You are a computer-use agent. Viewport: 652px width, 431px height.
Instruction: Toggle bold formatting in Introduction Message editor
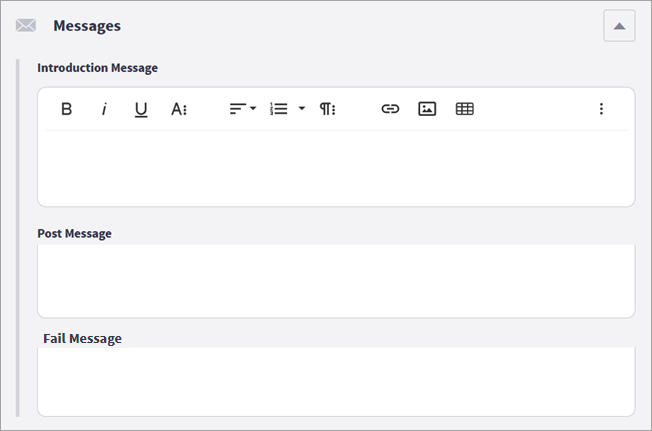(x=67, y=109)
